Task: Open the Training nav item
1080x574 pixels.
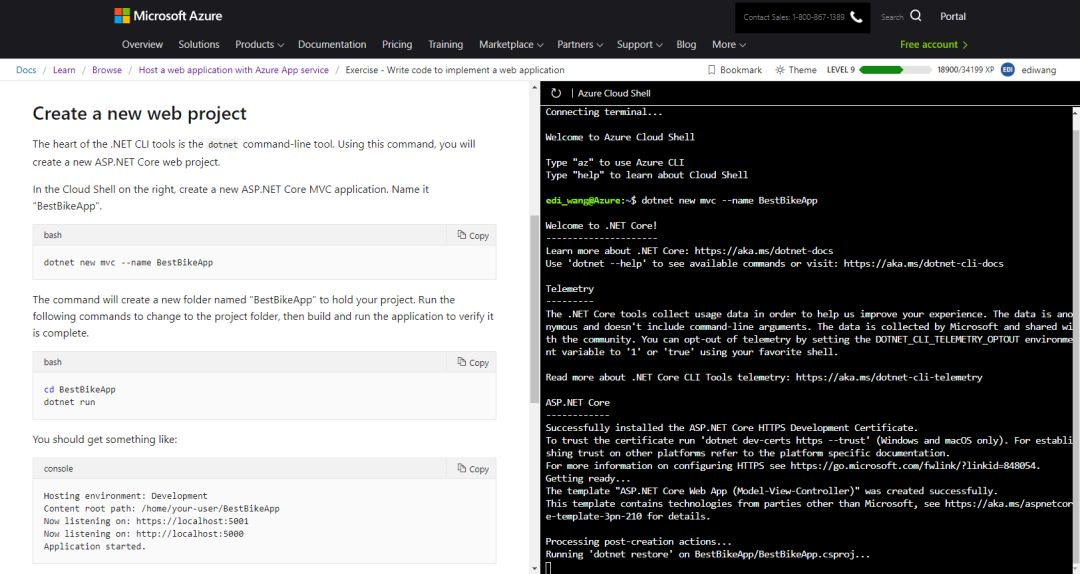Action: (446, 44)
